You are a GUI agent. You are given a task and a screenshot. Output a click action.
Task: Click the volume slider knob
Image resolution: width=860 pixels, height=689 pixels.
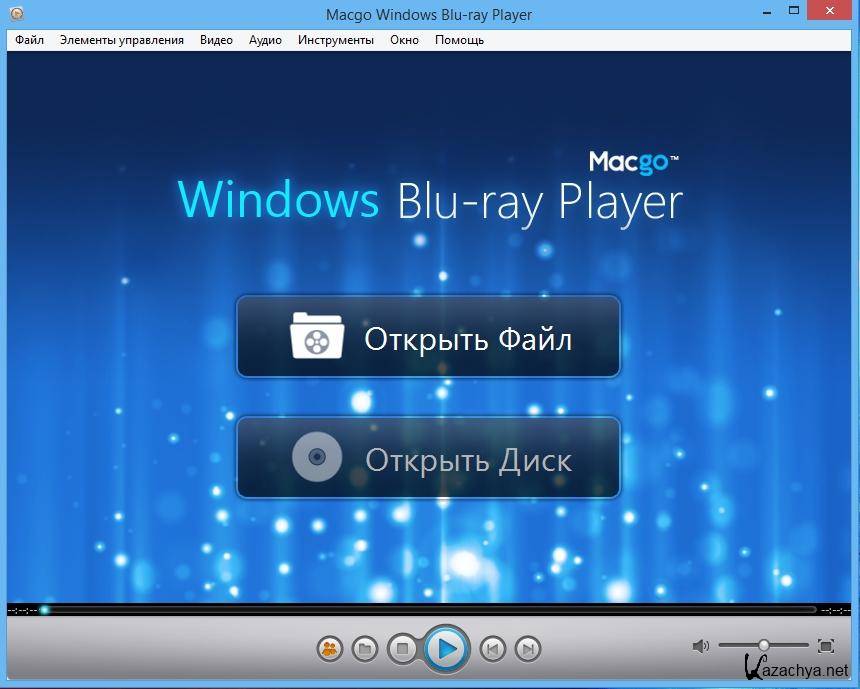coord(764,646)
